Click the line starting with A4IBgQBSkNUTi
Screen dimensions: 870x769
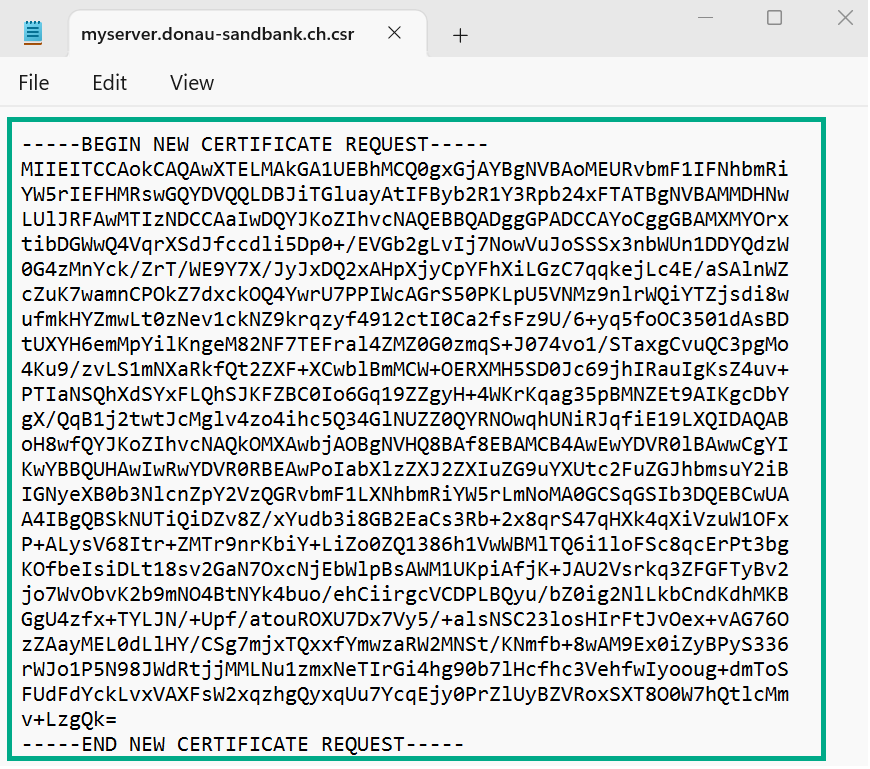(x=405, y=519)
